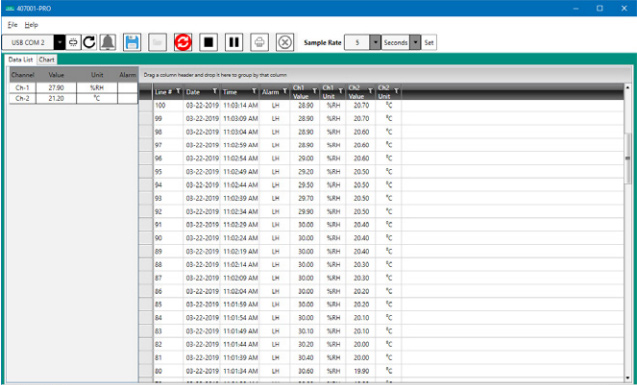Click the connect port icon beside USB COM 2
Viewport: 637px width, 385px height.
(73, 42)
